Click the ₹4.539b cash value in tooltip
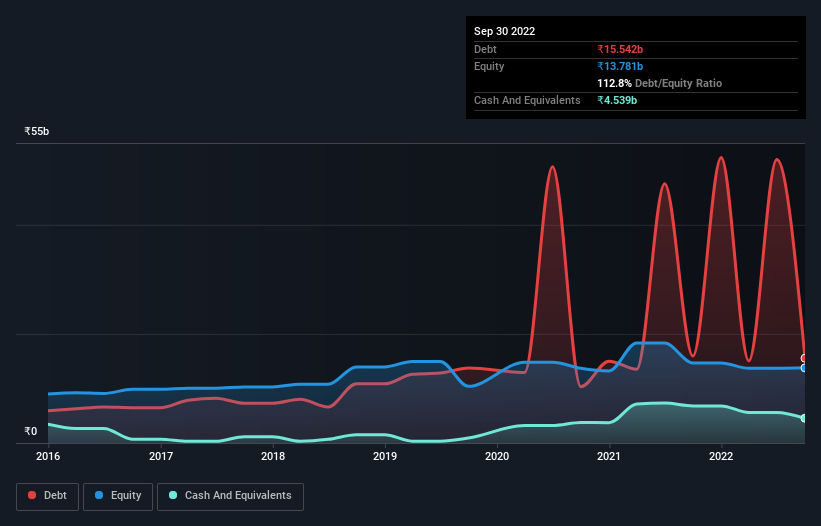Viewport: 821px width, 526px height. point(617,100)
